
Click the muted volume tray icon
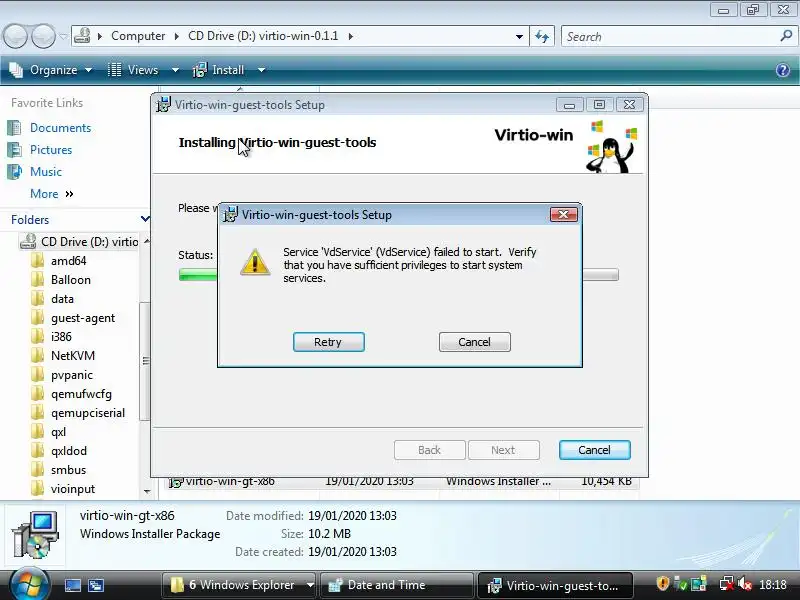click(745, 584)
